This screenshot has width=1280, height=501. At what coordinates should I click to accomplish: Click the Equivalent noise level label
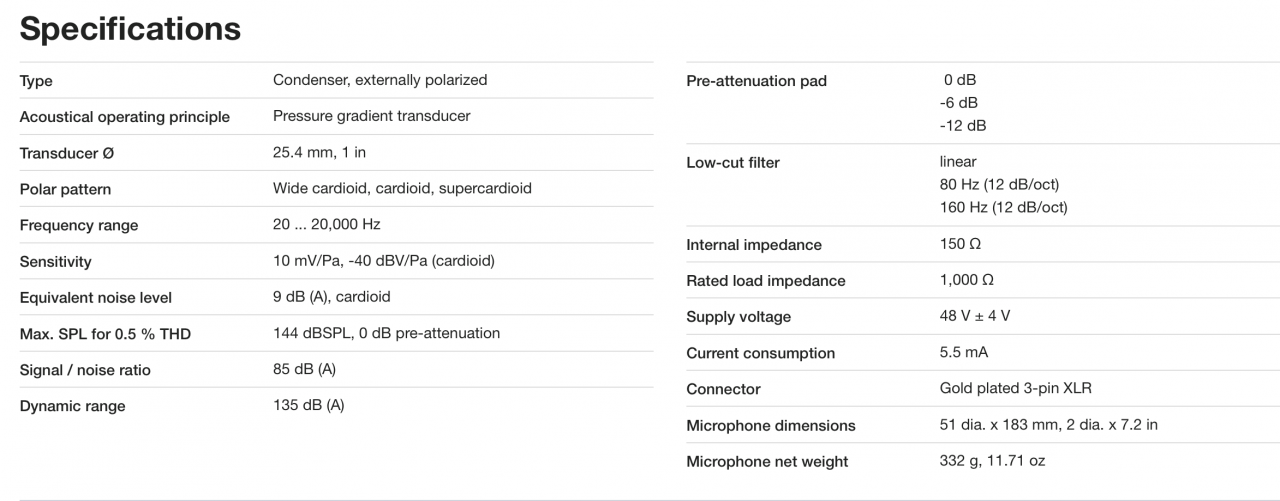click(95, 297)
